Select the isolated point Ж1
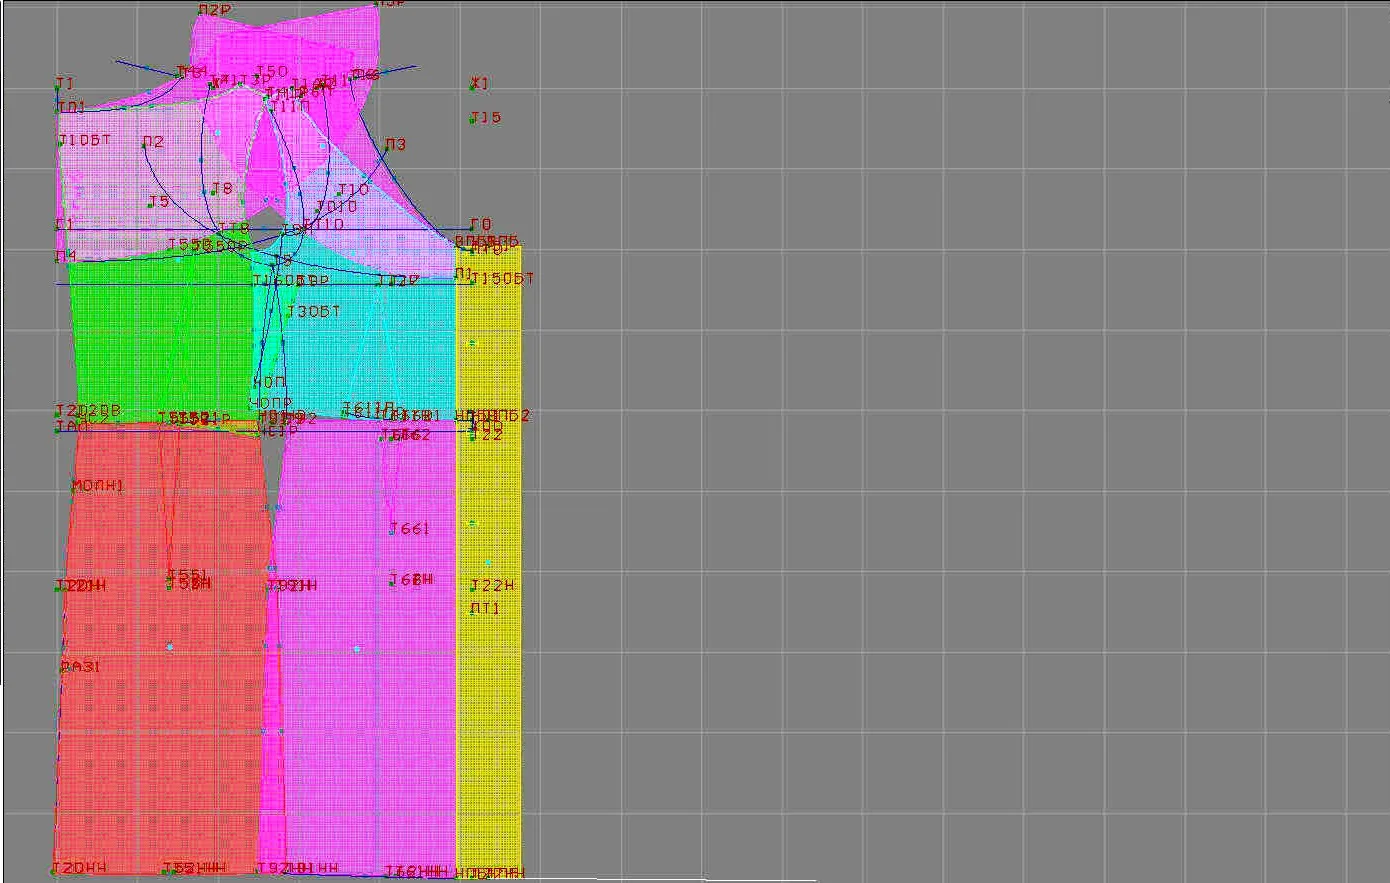 point(480,84)
